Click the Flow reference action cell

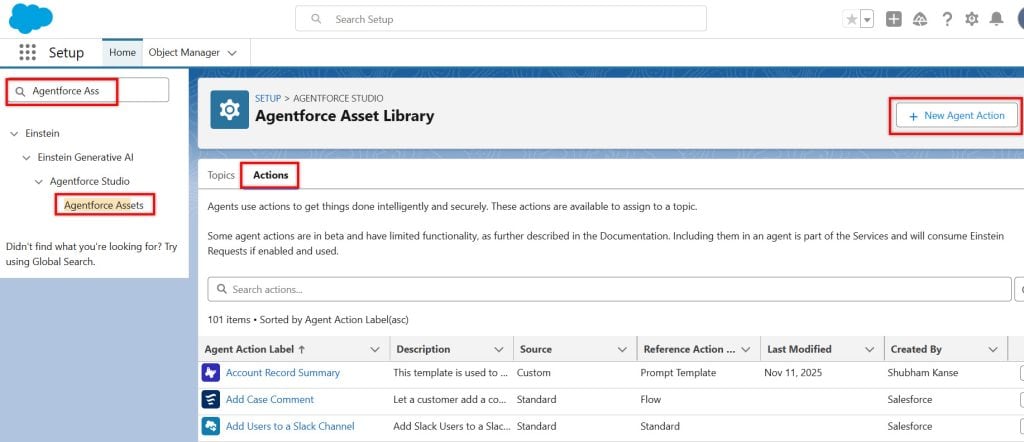tap(650, 400)
